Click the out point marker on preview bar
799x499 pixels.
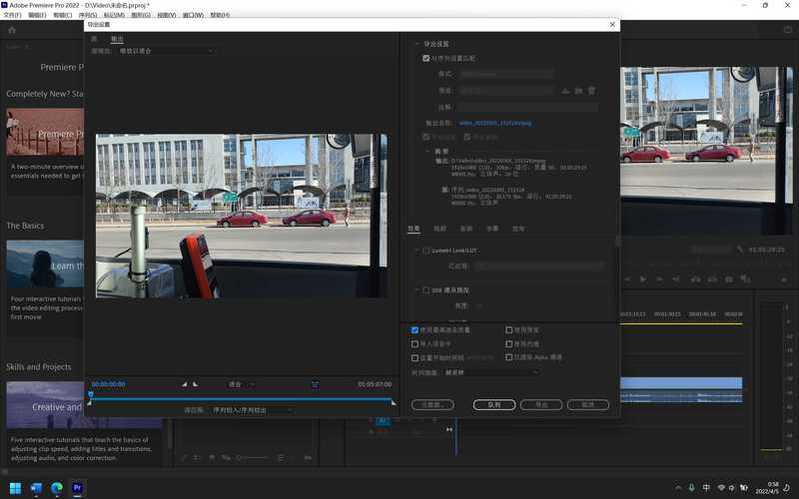393,403
